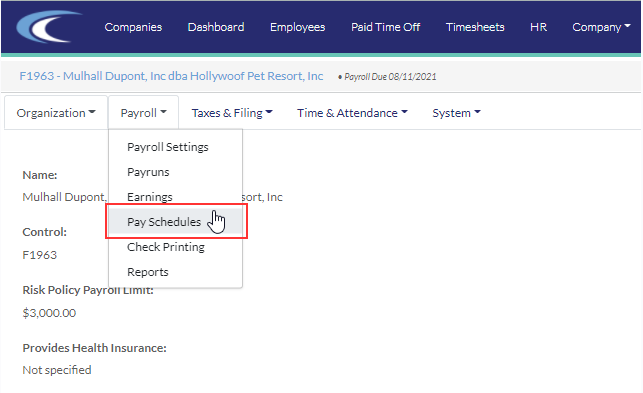Collapse the Payroll dropdown menu
The height and width of the screenshot is (393, 643).
[144, 113]
